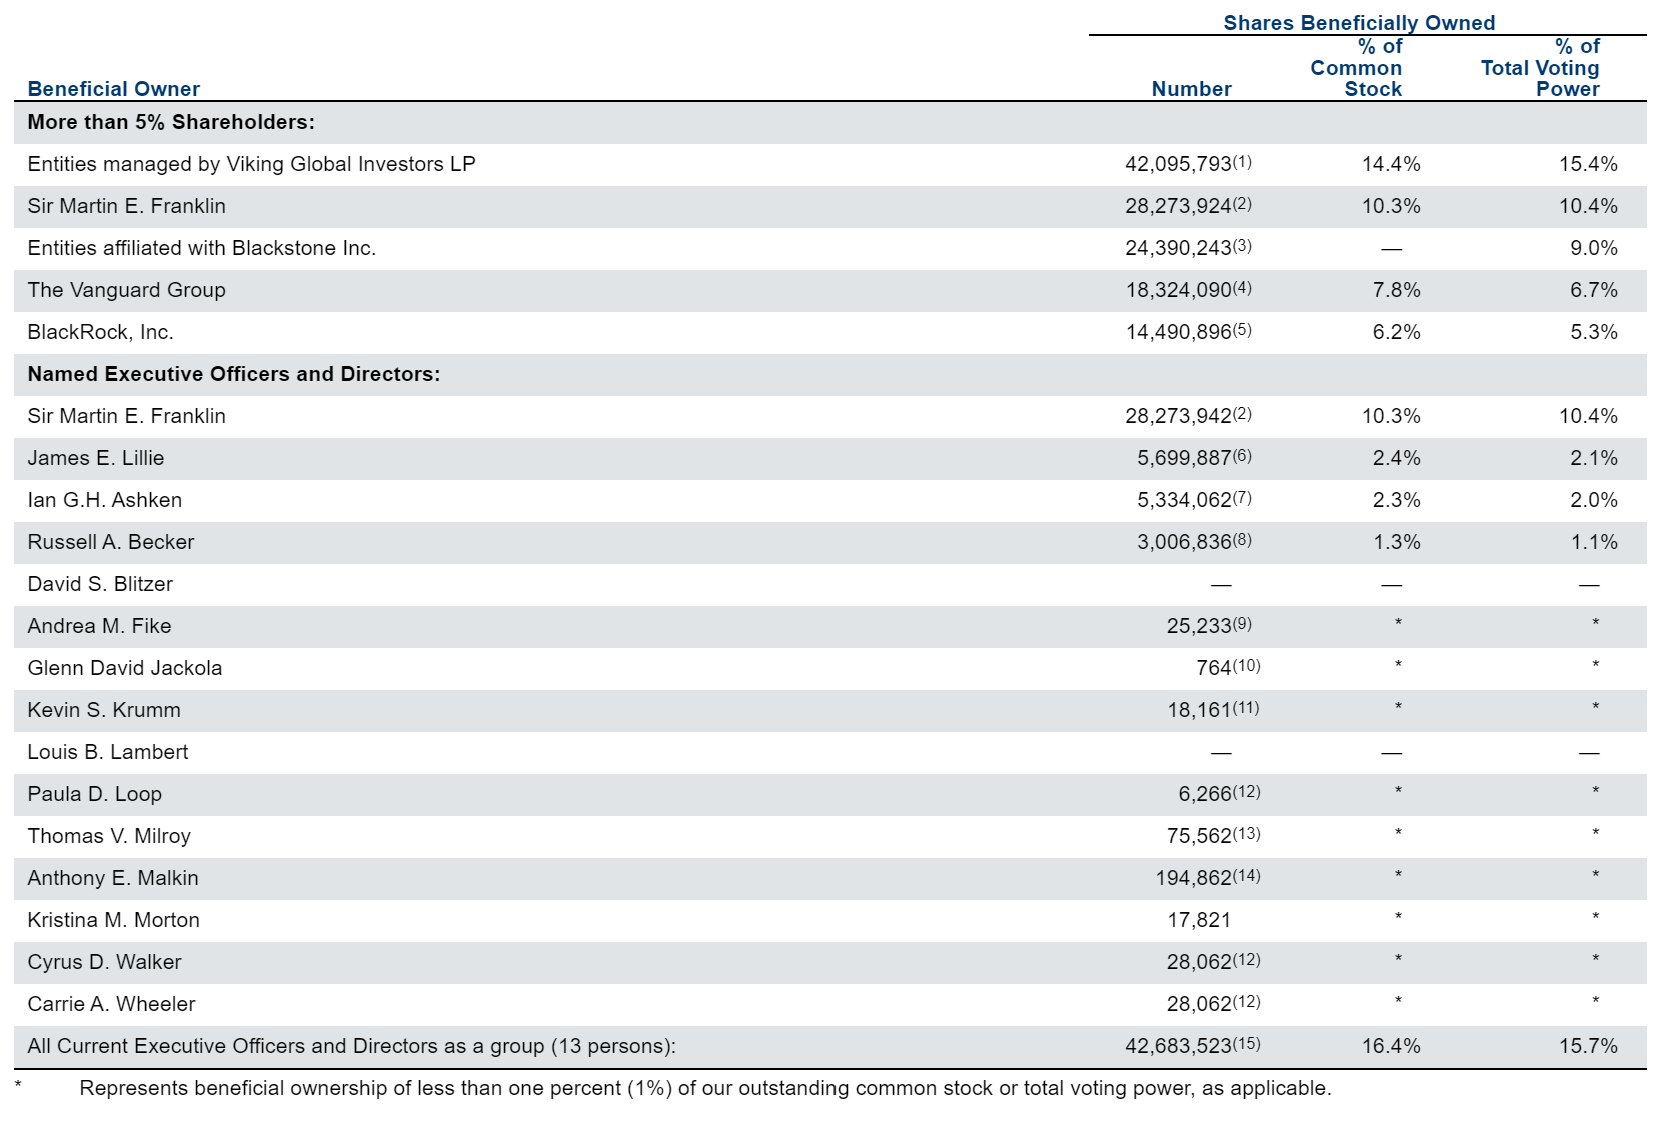Image resolution: width=1664 pixels, height=1132 pixels.
Task: Click Viking's 14.4% common stock value
Action: tap(1391, 164)
